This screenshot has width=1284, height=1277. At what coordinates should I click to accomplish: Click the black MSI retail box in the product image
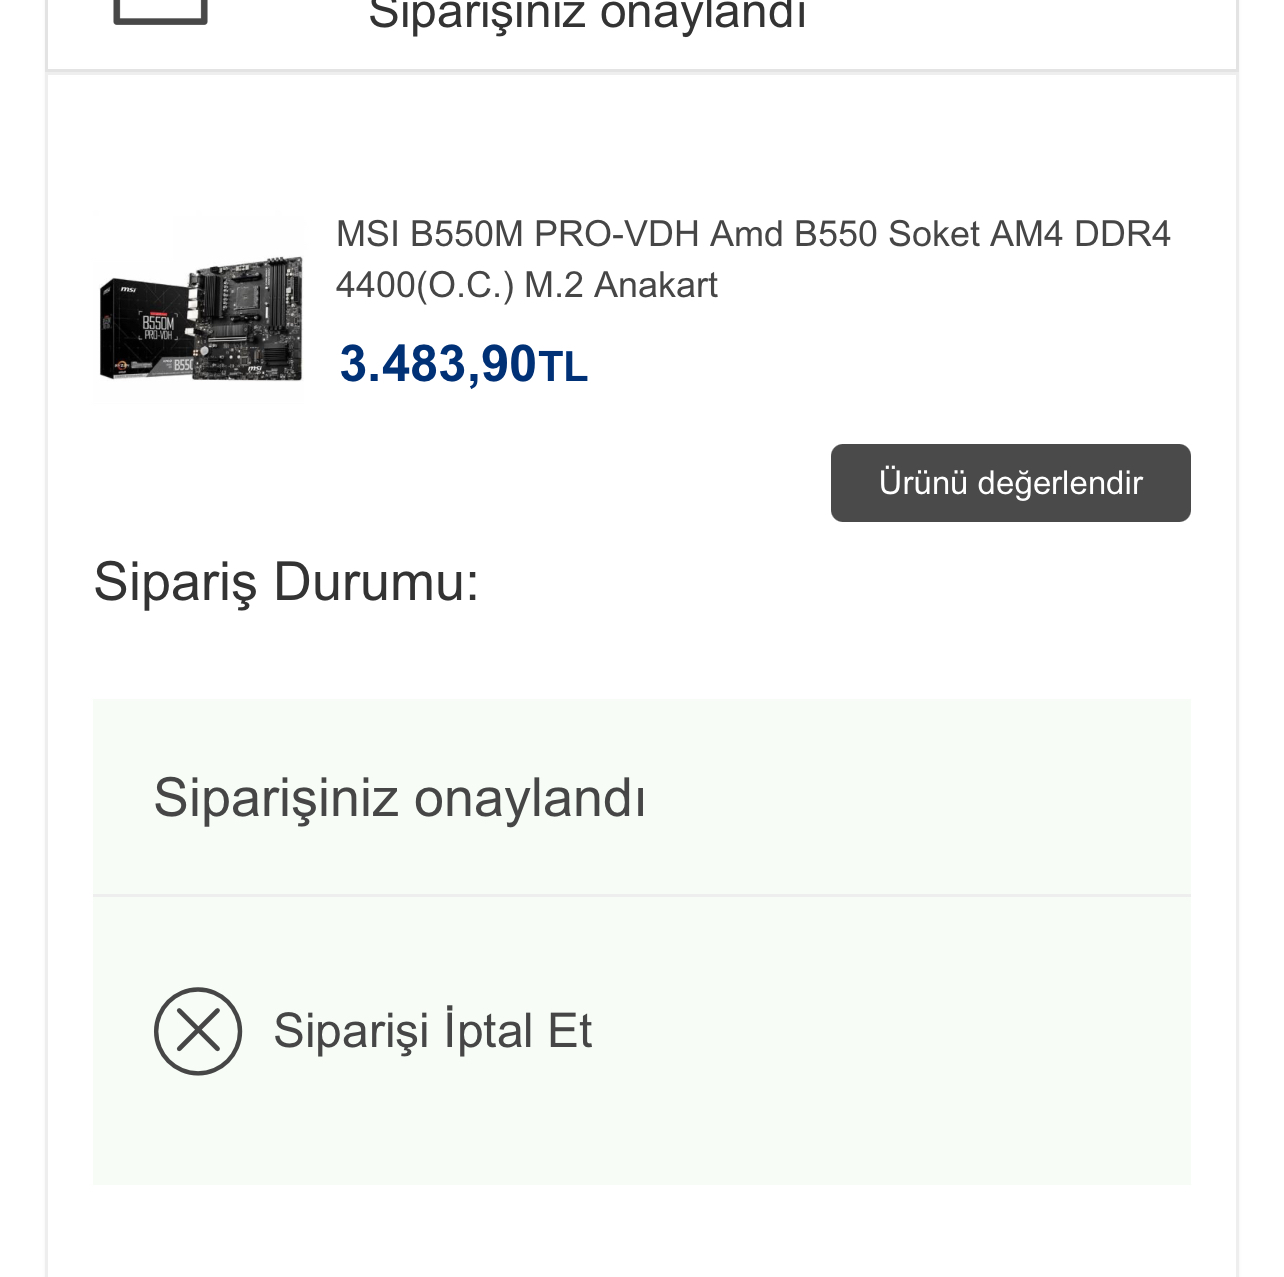(x=145, y=329)
